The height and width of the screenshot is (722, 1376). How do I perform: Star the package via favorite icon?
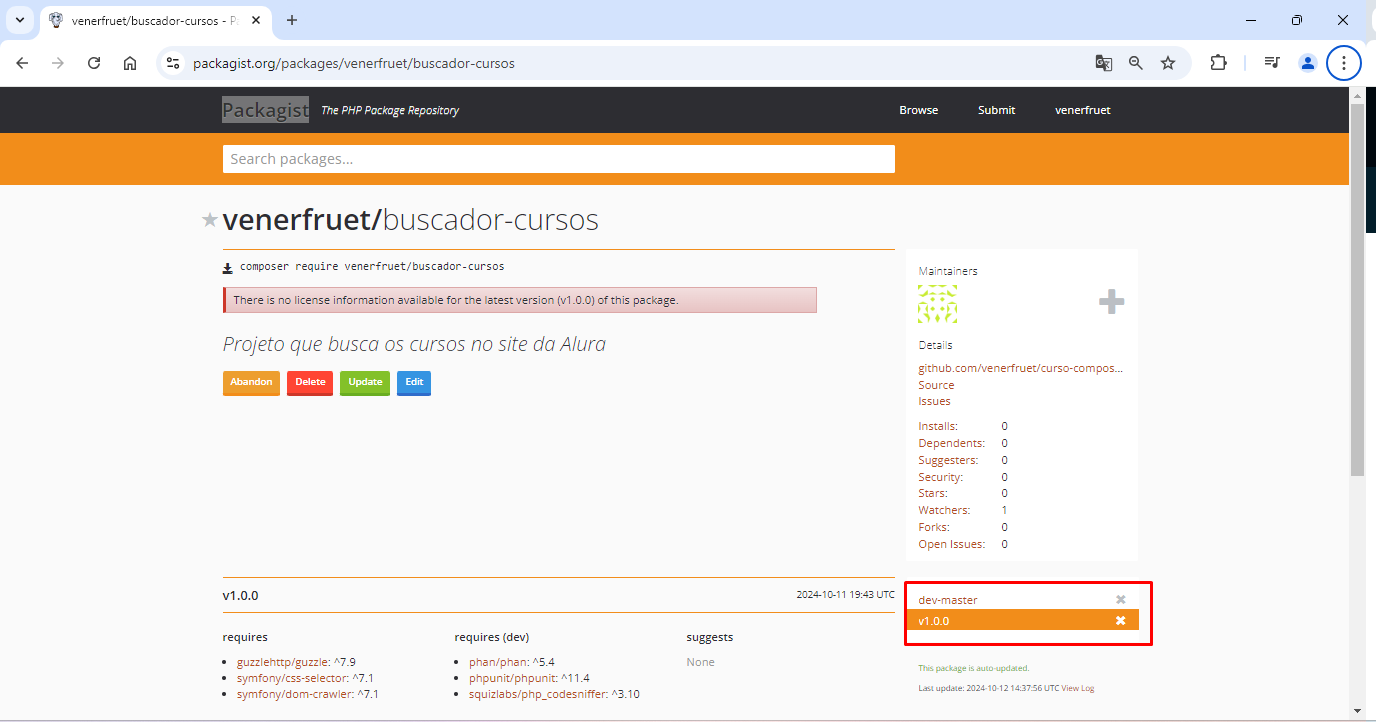pos(210,220)
